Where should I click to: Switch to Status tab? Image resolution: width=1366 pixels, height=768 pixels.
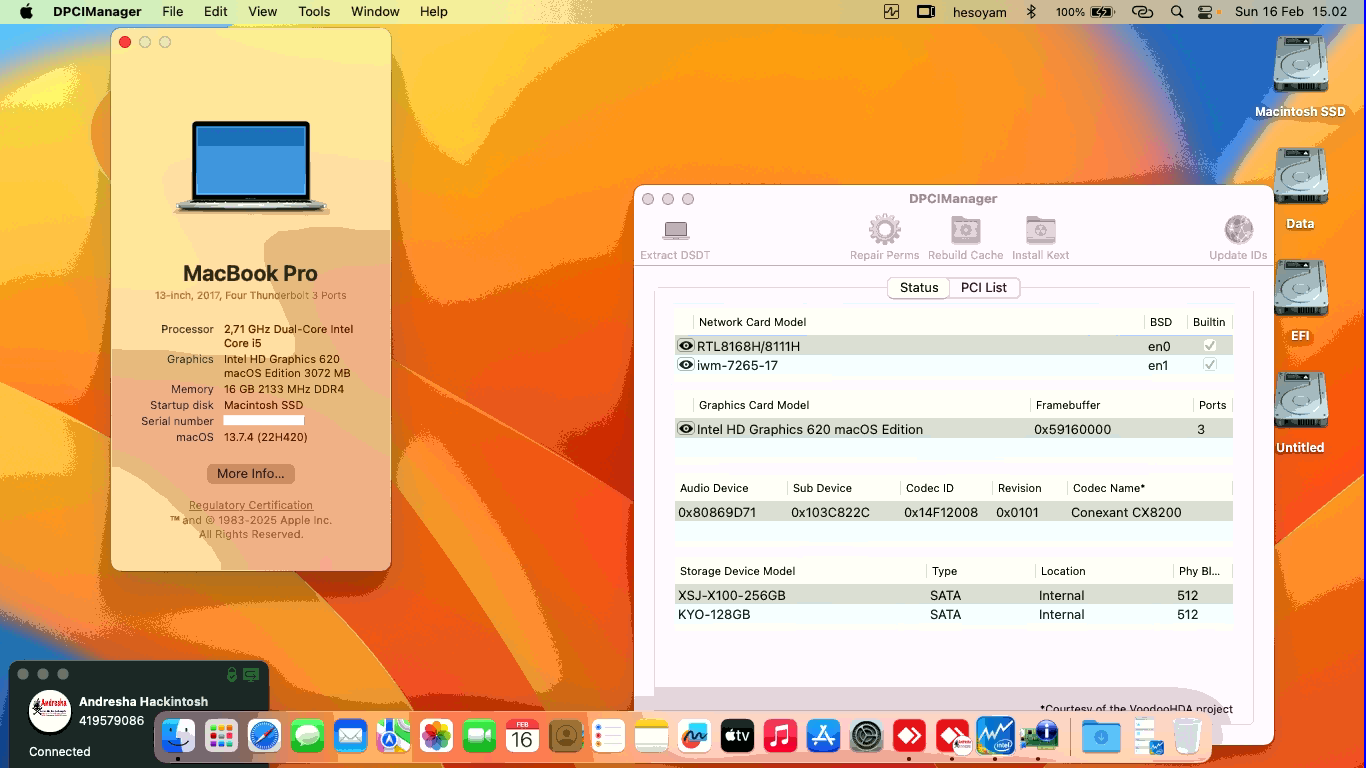pyautogui.click(x=918, y=288)
